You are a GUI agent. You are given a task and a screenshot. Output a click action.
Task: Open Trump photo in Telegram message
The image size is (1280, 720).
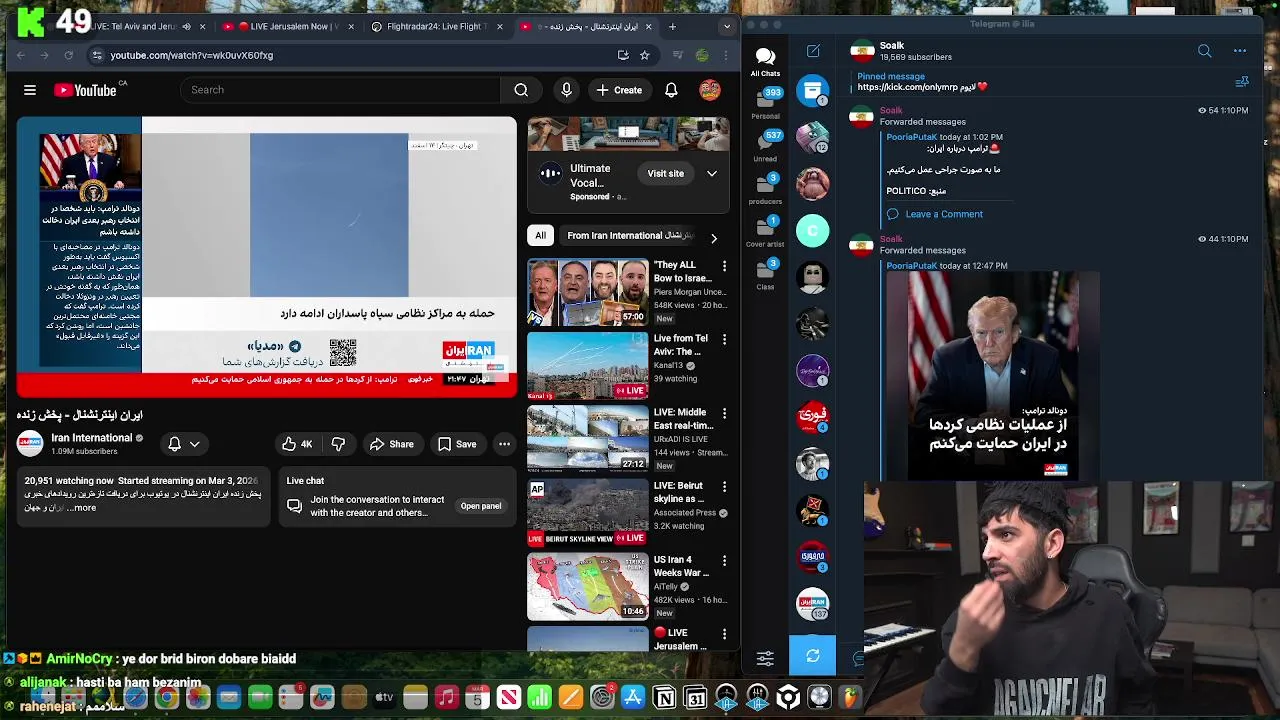click(x=991, y=376)
